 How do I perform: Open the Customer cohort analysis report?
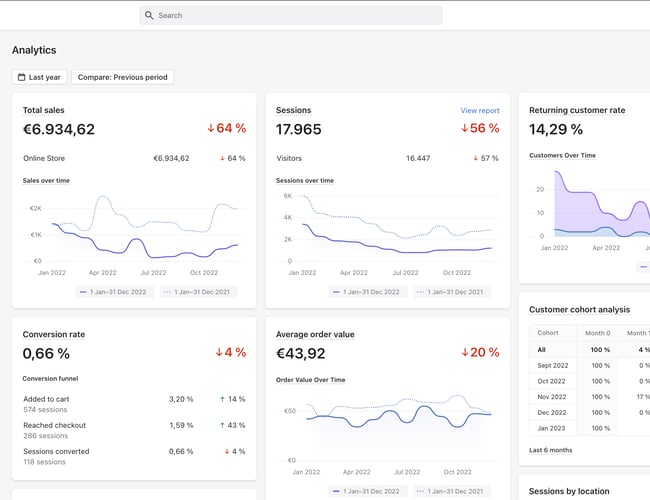click(579, 310)
